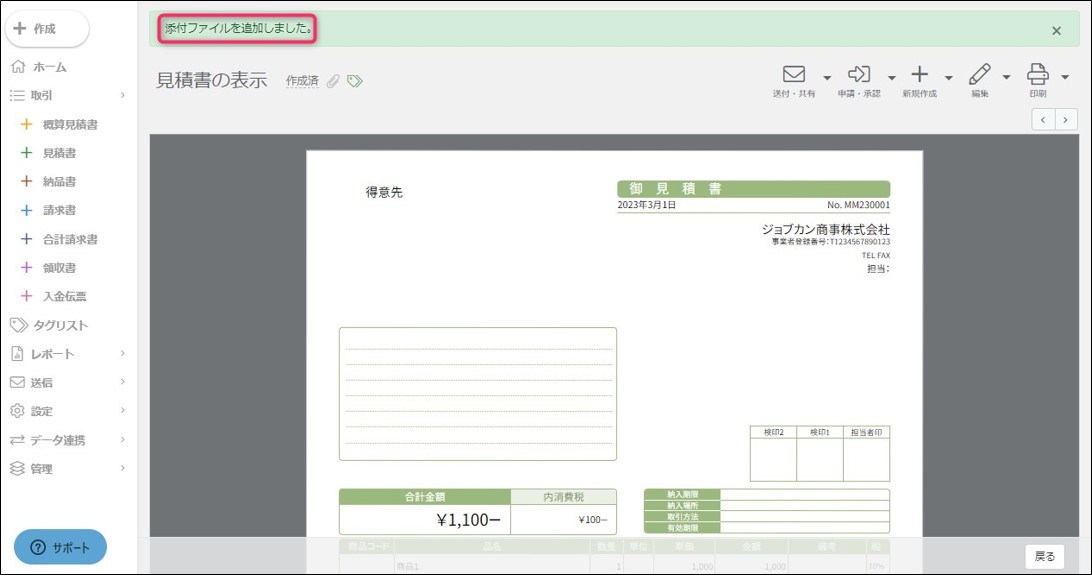This screenshot has width=1092, height=575.
Task: Open the 編集 dropdown arrow
Action: pyautogui.click(x=1006, y=77)
